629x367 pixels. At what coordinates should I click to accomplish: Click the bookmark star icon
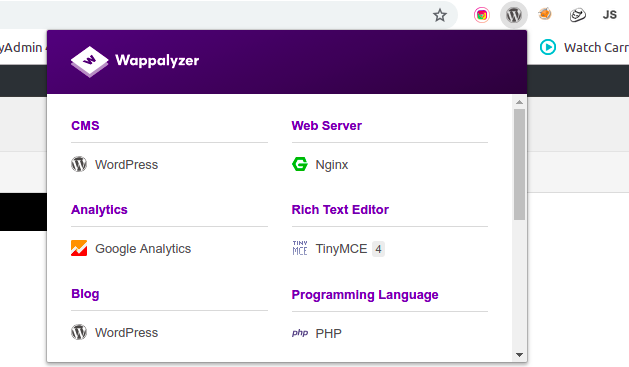[440, 15]
